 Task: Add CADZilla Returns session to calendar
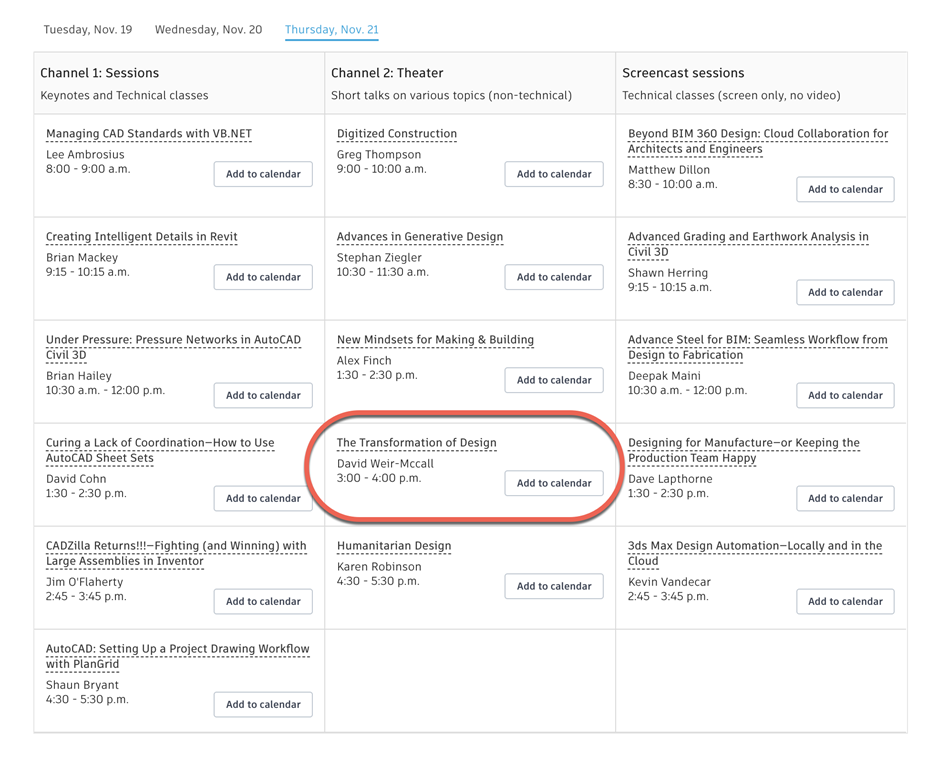click(263, 601)
